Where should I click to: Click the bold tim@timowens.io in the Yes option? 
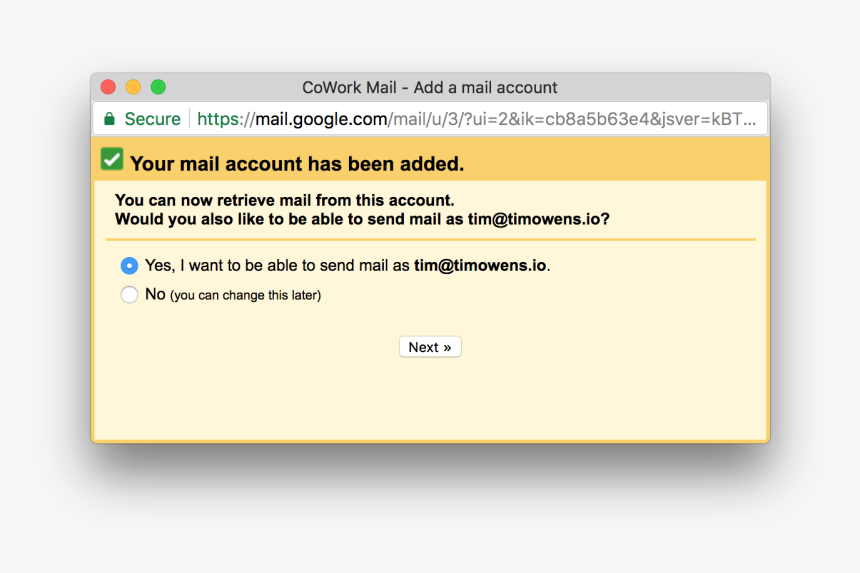click(x=480, y=266)
